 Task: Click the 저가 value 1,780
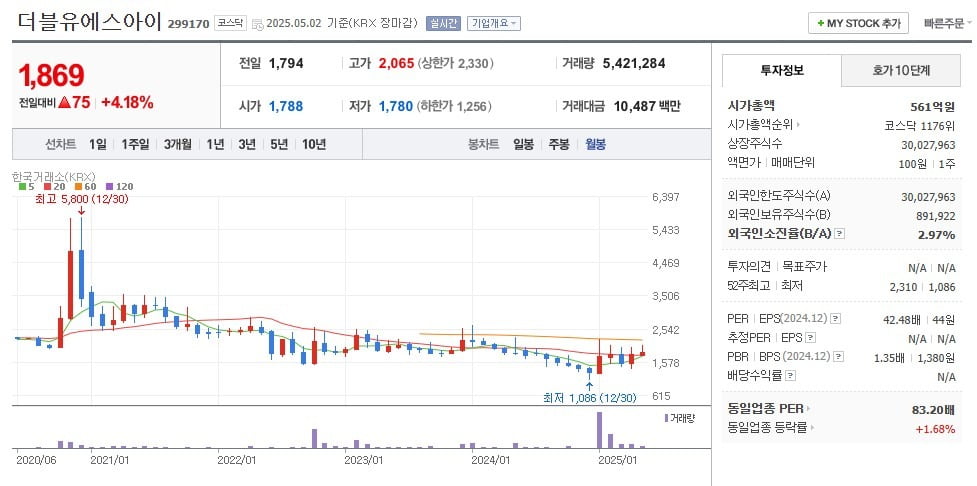(396, 106)
